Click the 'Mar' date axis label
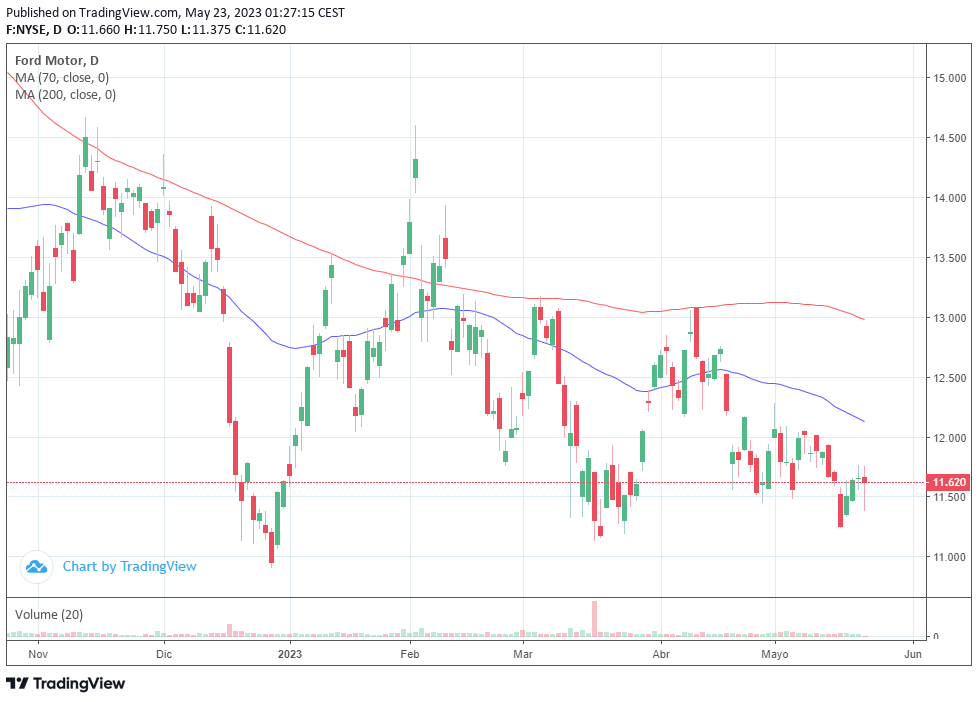978x702 pixels. (x=523, y=654)
